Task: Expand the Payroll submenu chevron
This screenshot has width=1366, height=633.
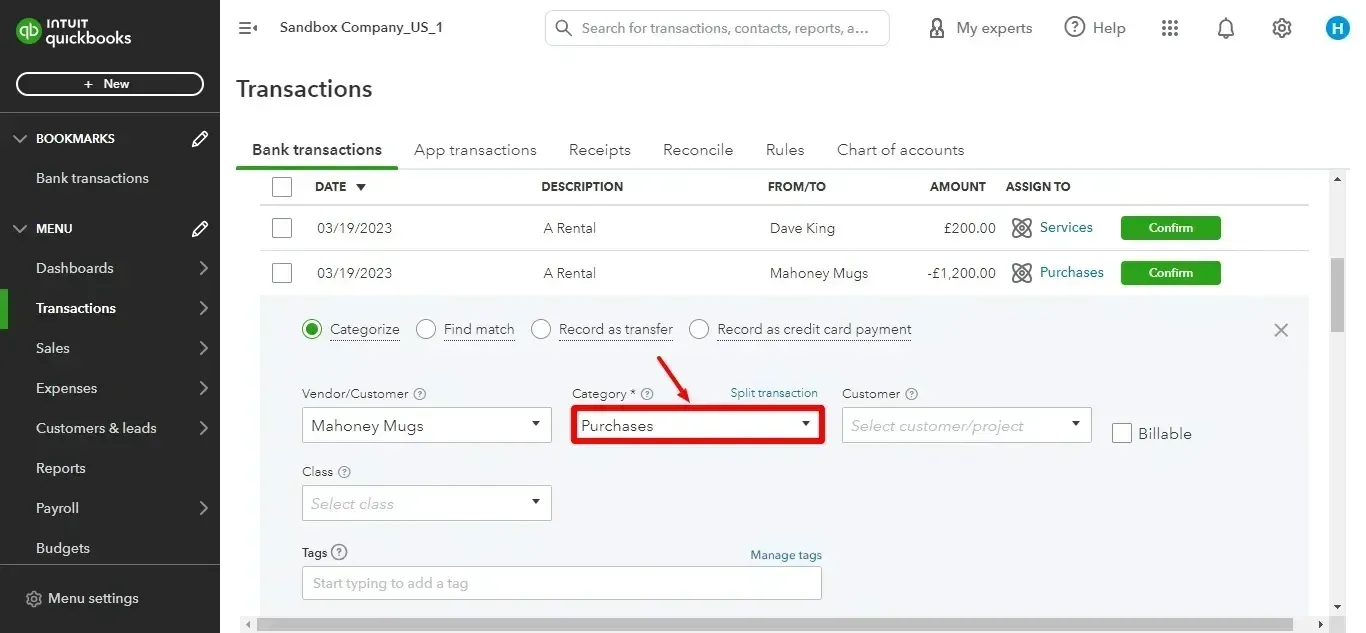Action: 203,508
